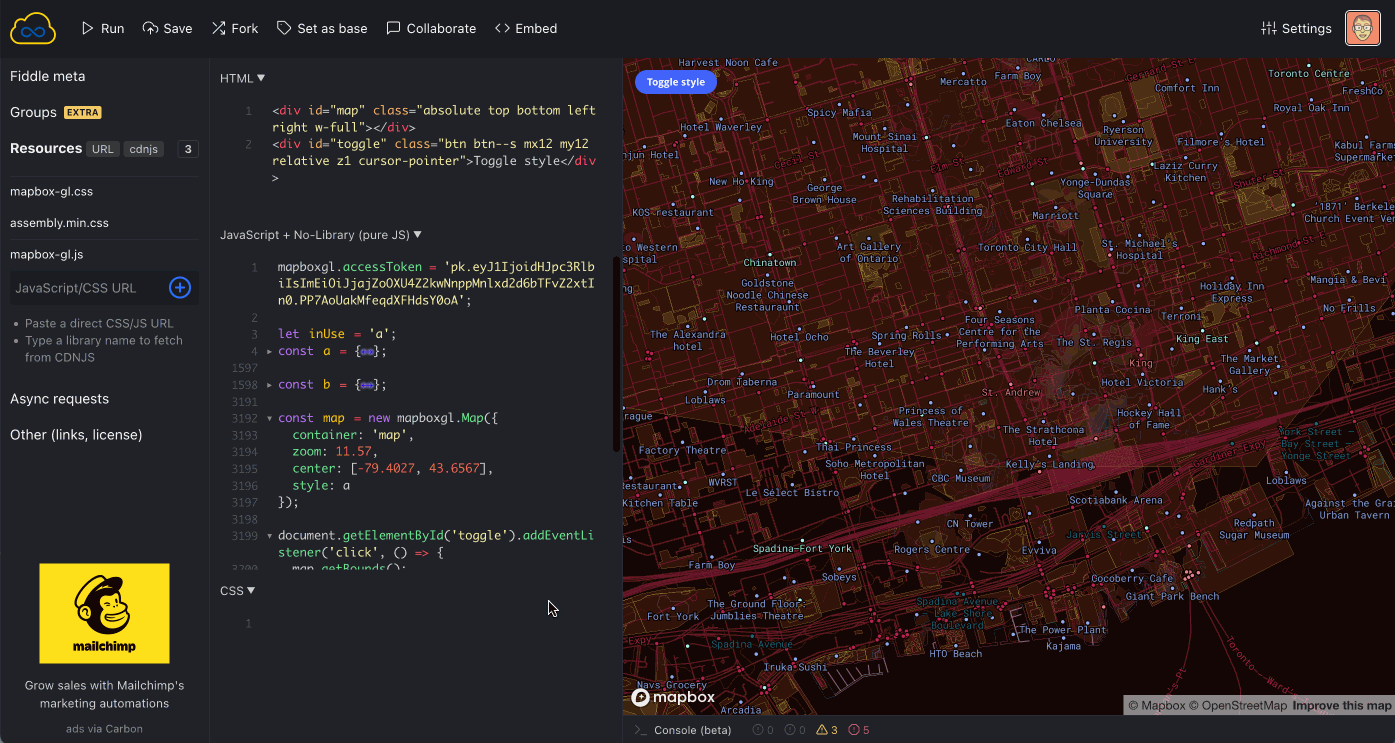1395x743 pixels.
Task: Click the container: 'map' code line
Action: click(352, 435)
